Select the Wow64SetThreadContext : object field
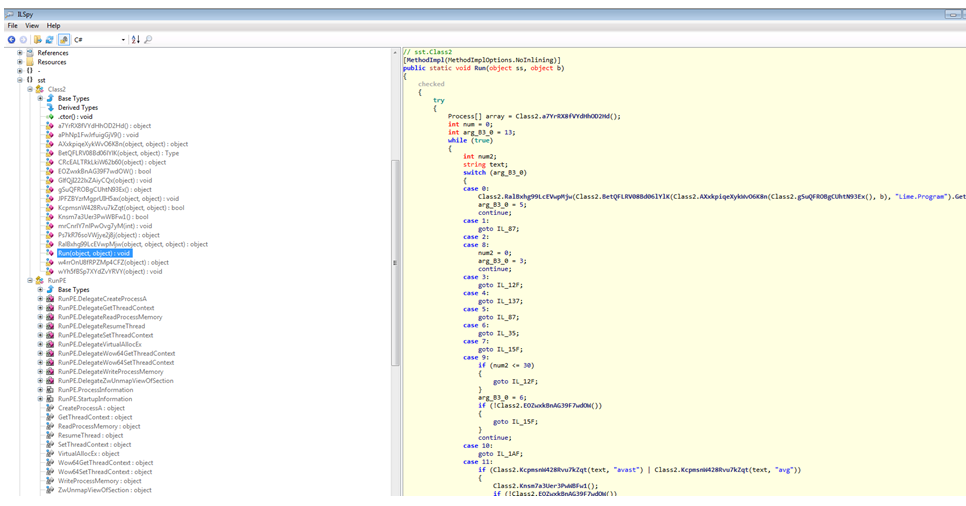 coord(105,471)
